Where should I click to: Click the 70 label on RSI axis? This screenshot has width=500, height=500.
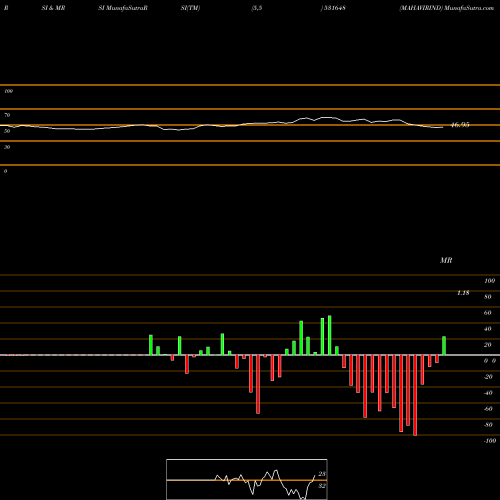click(x=7, y=115)
